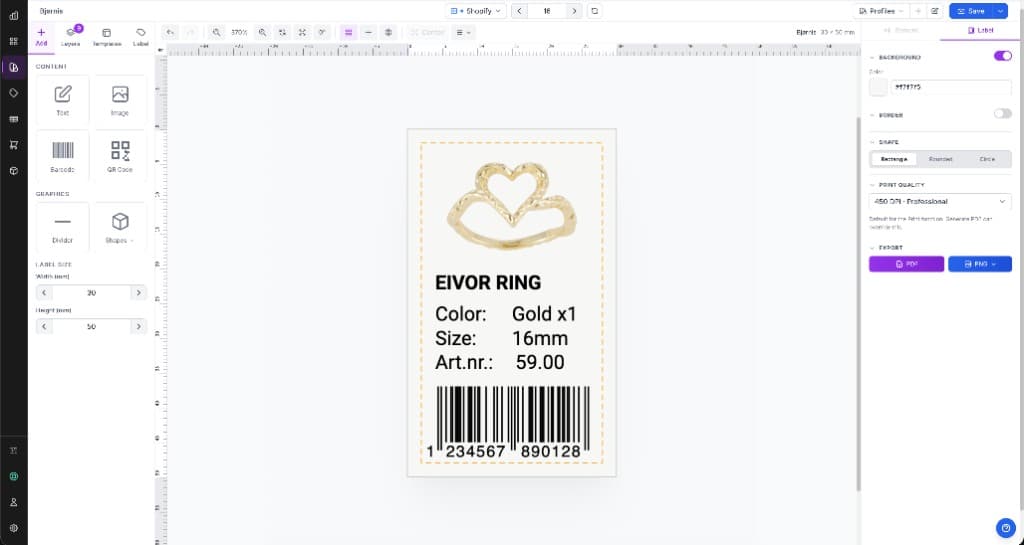Select Rounded shape option
Viewport: 1024px width, 545px height.
(x=940, y=159)
